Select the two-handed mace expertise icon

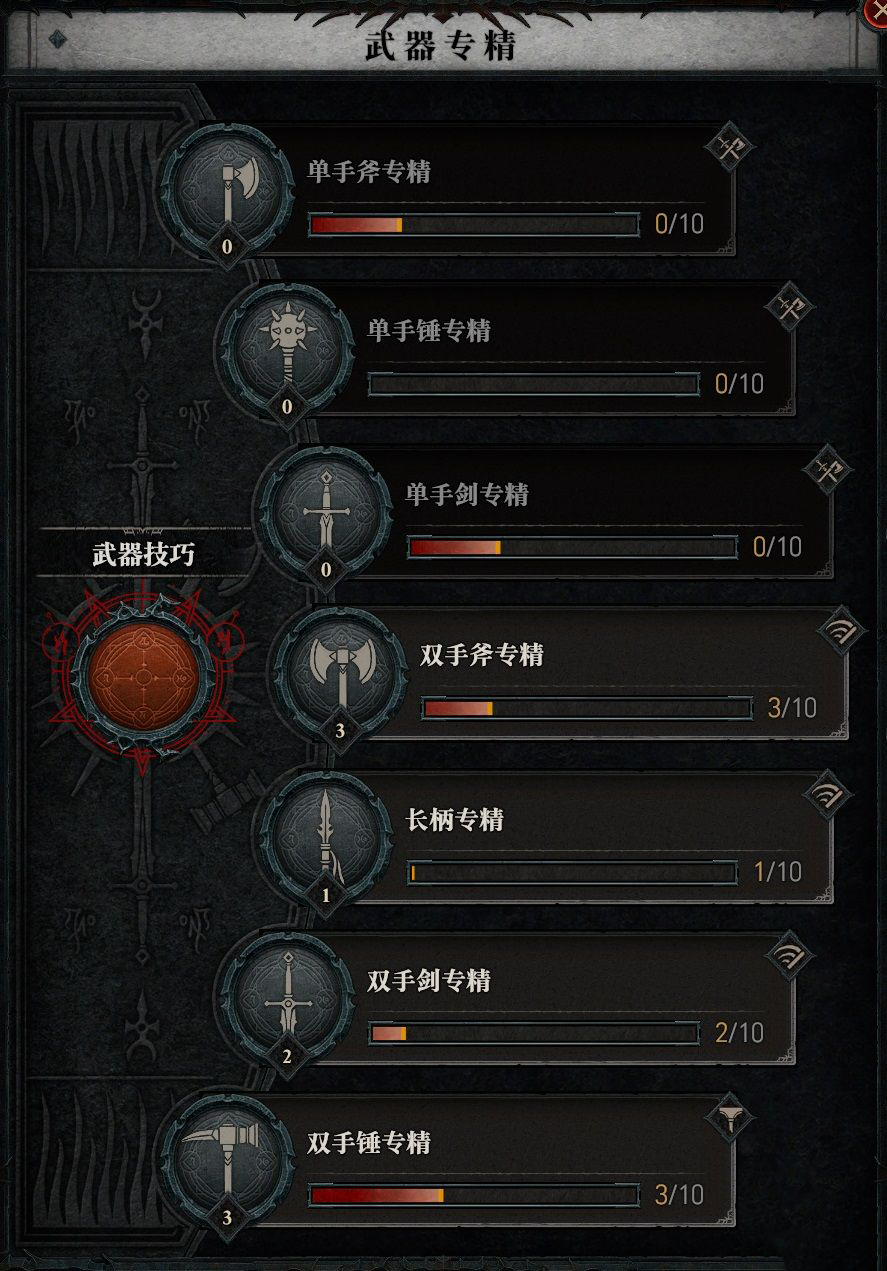(x=227, y=1159)
